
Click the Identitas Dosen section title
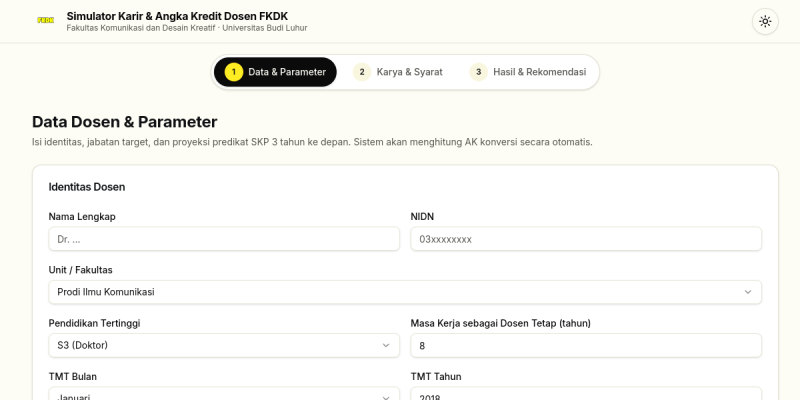pyautogui.click(x=87, y=187)
